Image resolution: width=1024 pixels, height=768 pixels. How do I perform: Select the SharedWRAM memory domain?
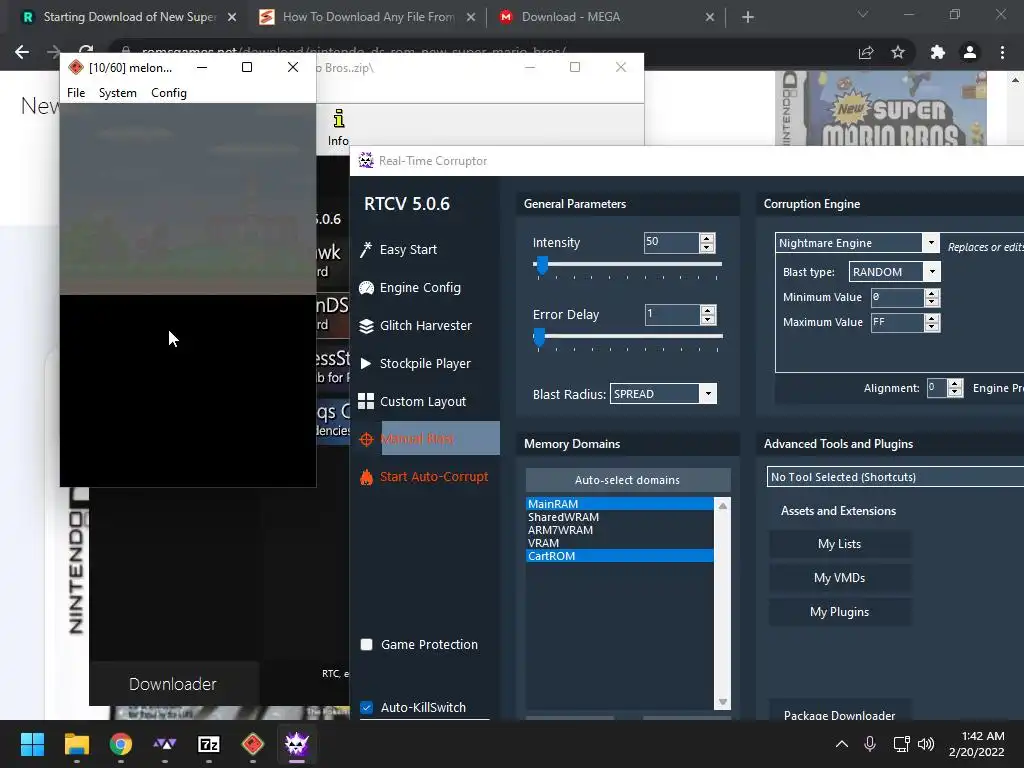click(619, 517)
